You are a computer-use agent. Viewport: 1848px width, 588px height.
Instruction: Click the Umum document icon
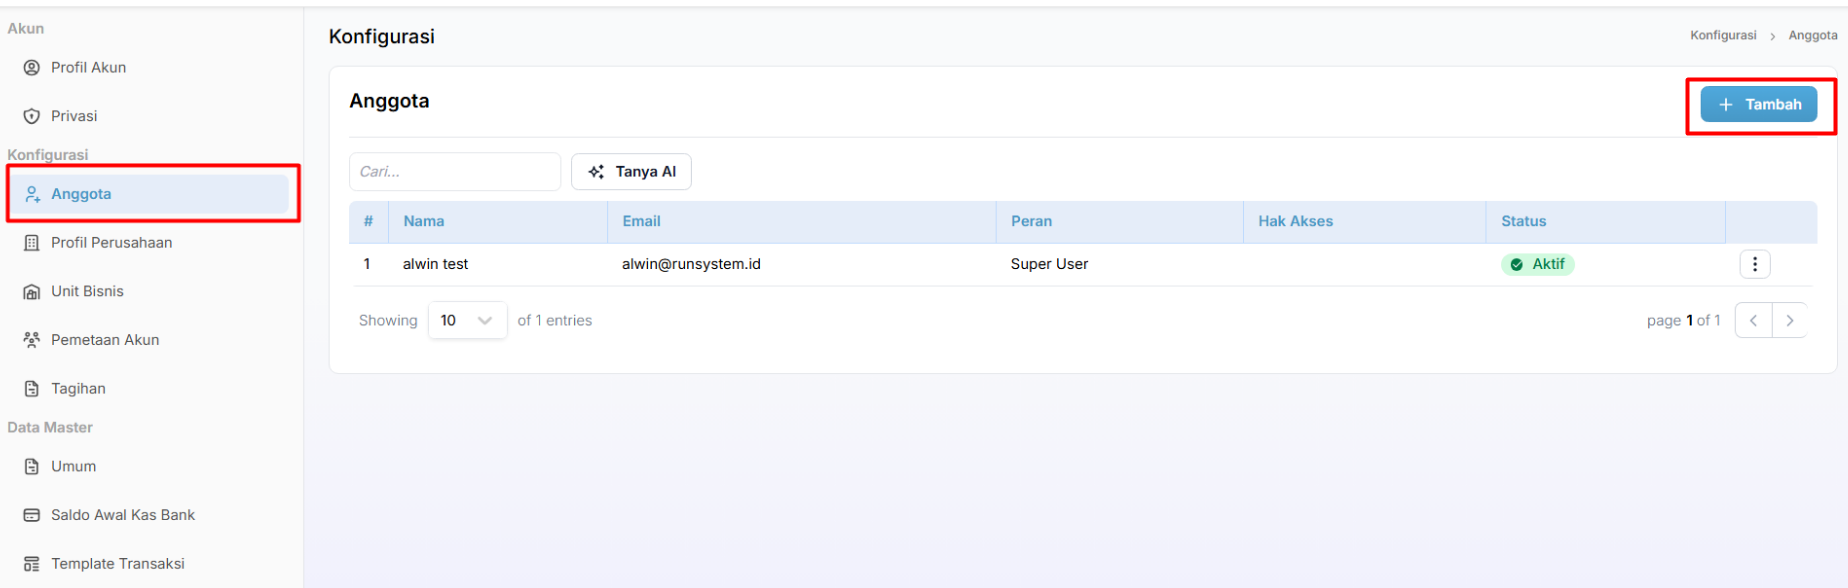[32, 466]
